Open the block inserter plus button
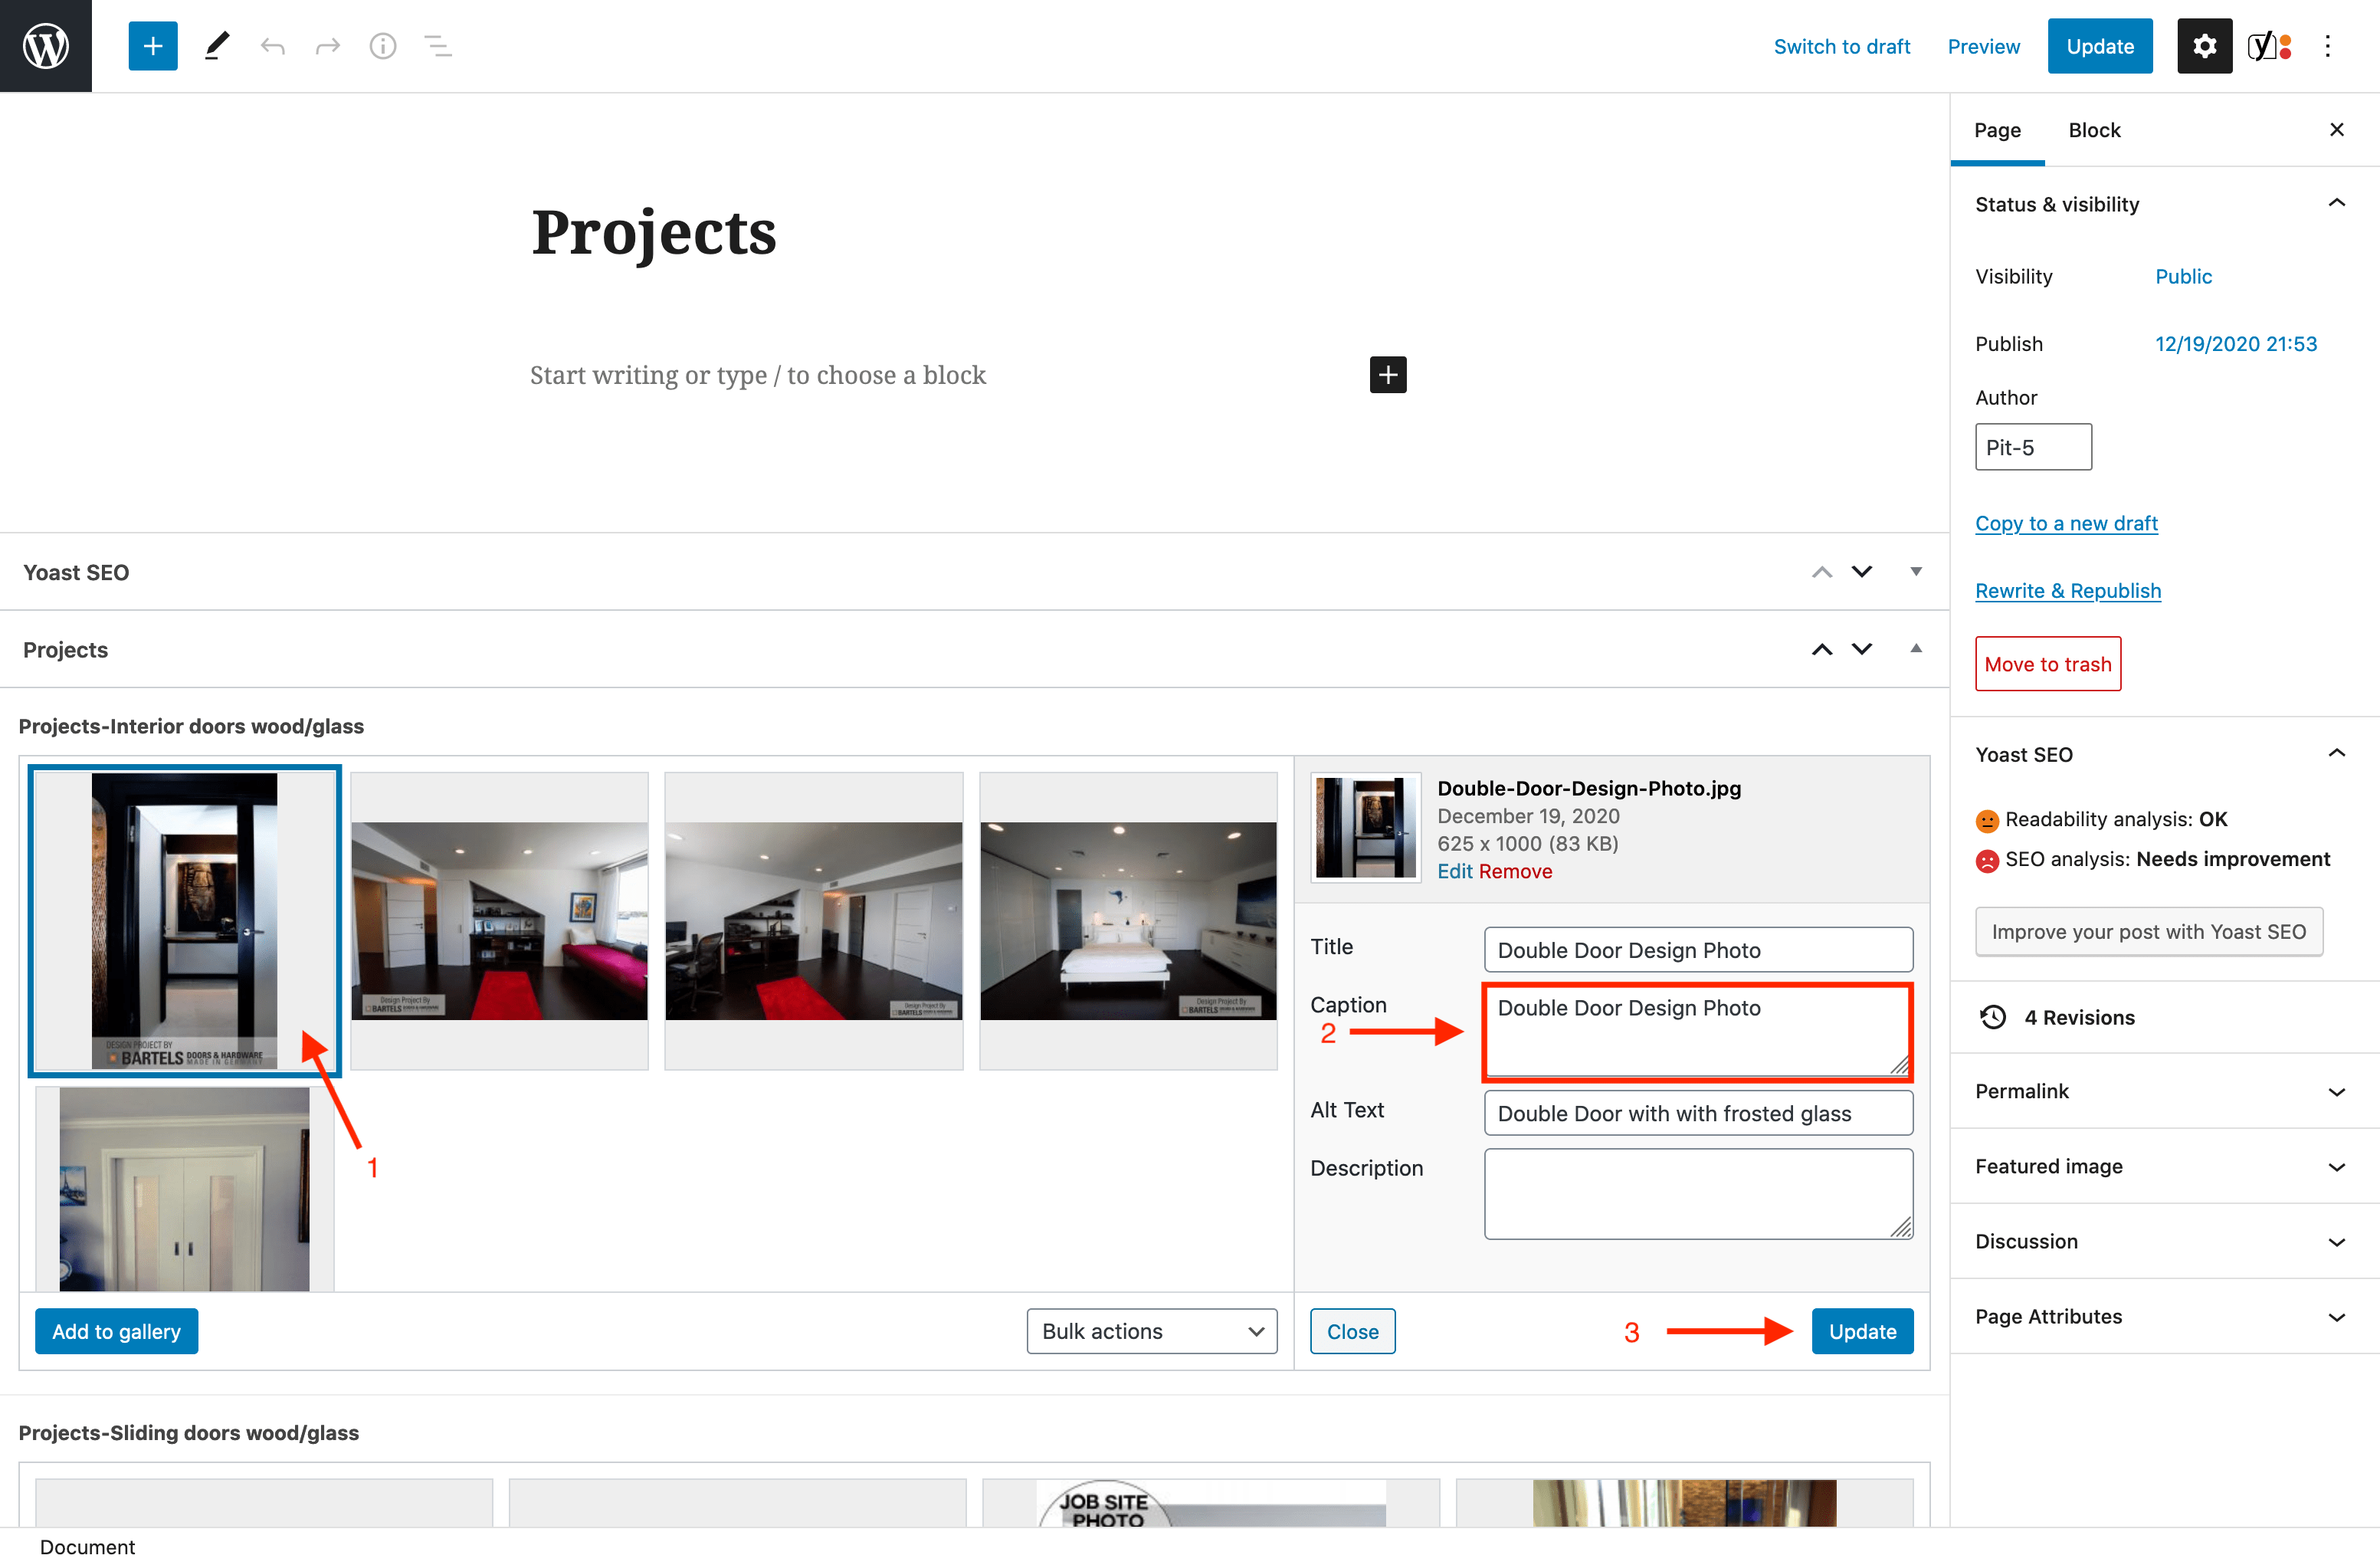This screenshot has height=1565, width=2380. click(152, 46)
